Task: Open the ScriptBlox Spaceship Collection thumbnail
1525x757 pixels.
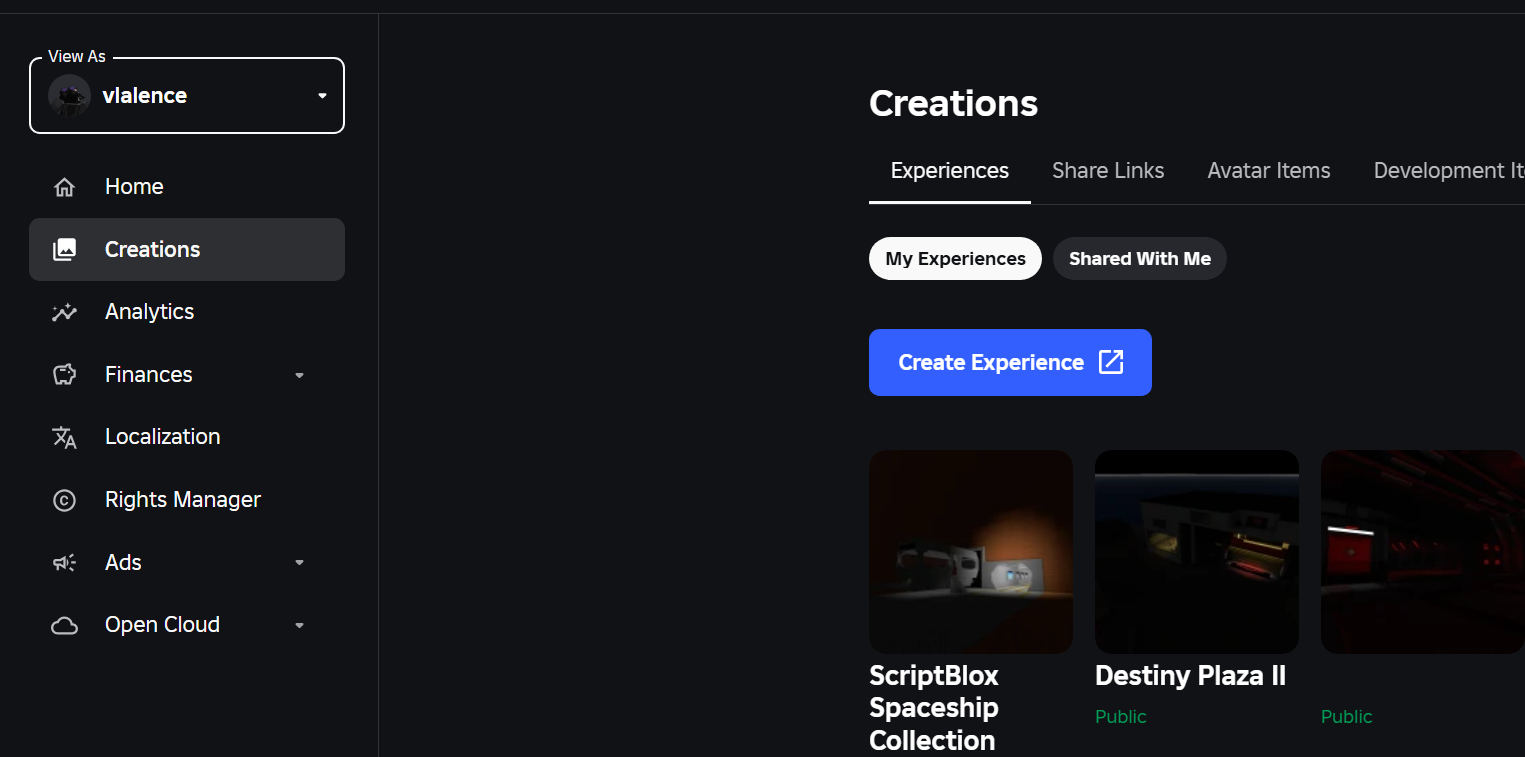Action: [x=970, y=551]
